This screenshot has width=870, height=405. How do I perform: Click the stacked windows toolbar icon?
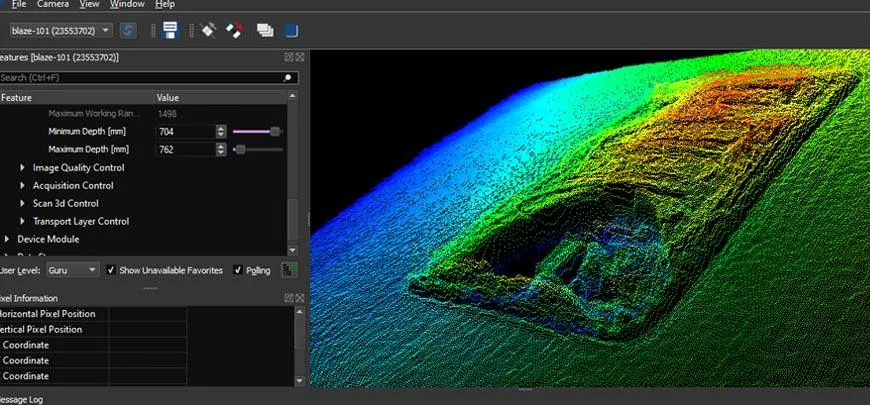[265, 31]
